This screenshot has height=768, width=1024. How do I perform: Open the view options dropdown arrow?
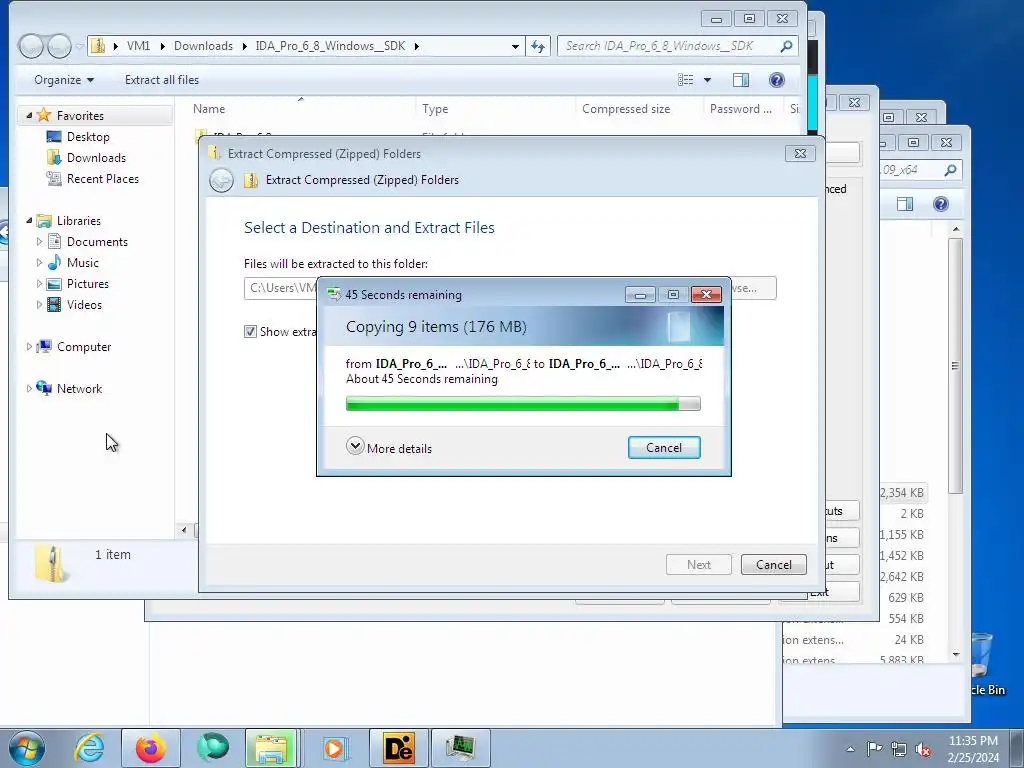[x=707, y=80]
